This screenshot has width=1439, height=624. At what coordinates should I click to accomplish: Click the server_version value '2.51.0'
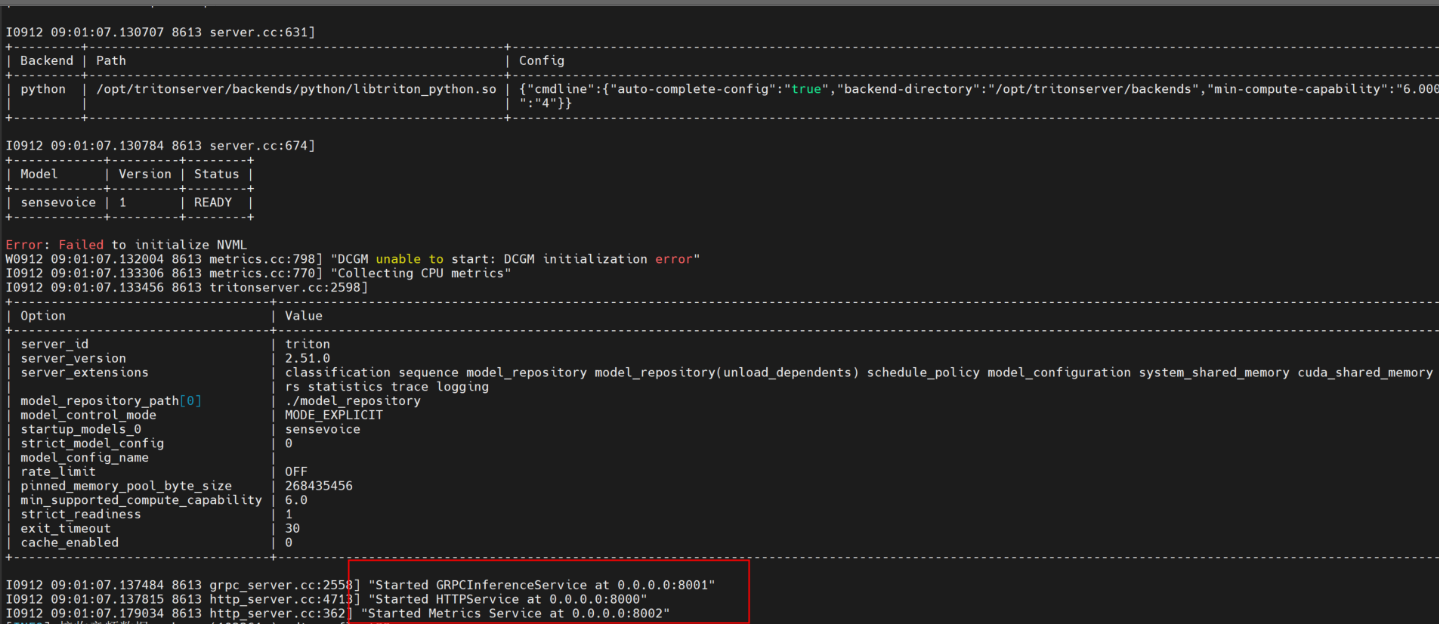point(307,358)
